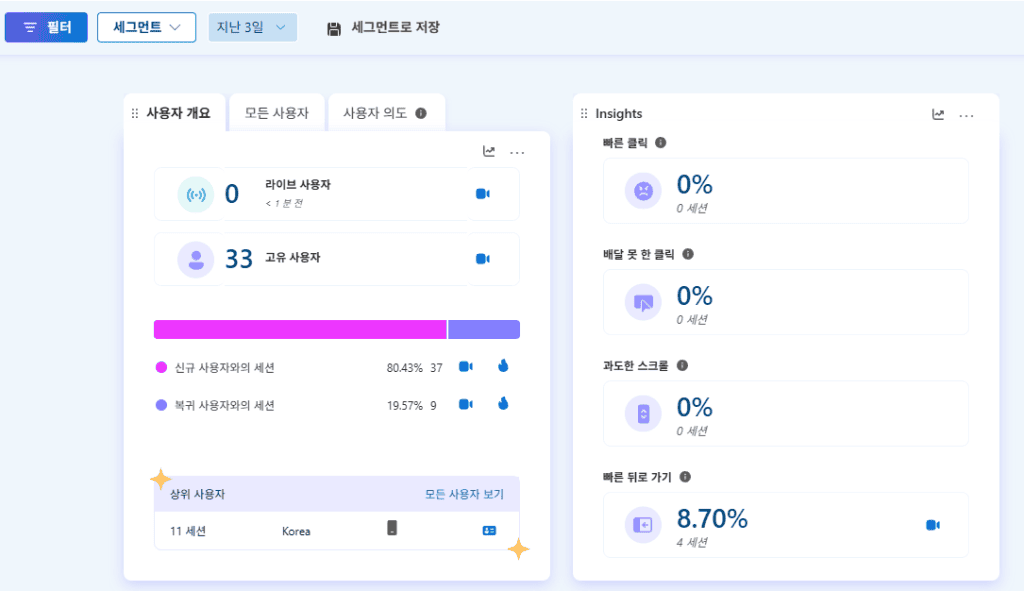Open more options in Insights card
Screen dimensions: 1024x591
(x=966, y=116)
